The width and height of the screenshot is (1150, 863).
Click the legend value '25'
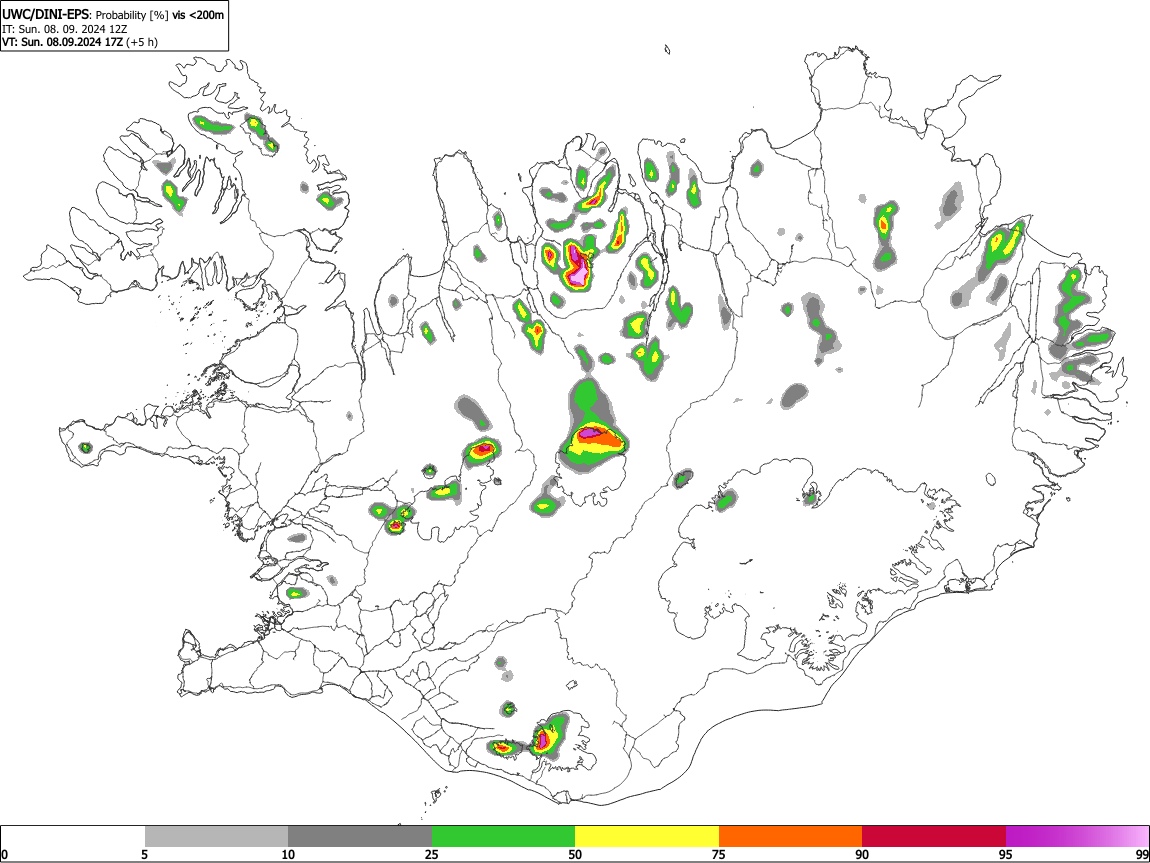coord(432,854)
